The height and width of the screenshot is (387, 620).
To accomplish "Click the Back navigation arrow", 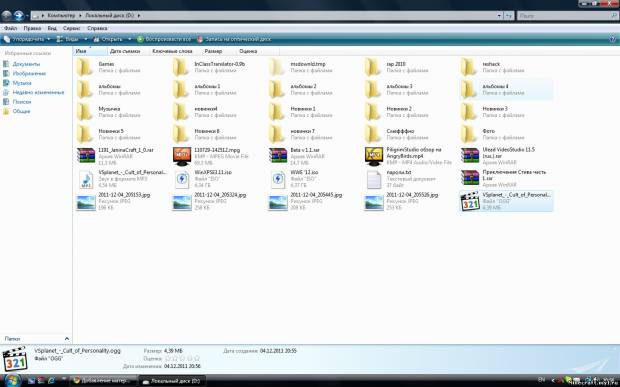I will (6, 16).
